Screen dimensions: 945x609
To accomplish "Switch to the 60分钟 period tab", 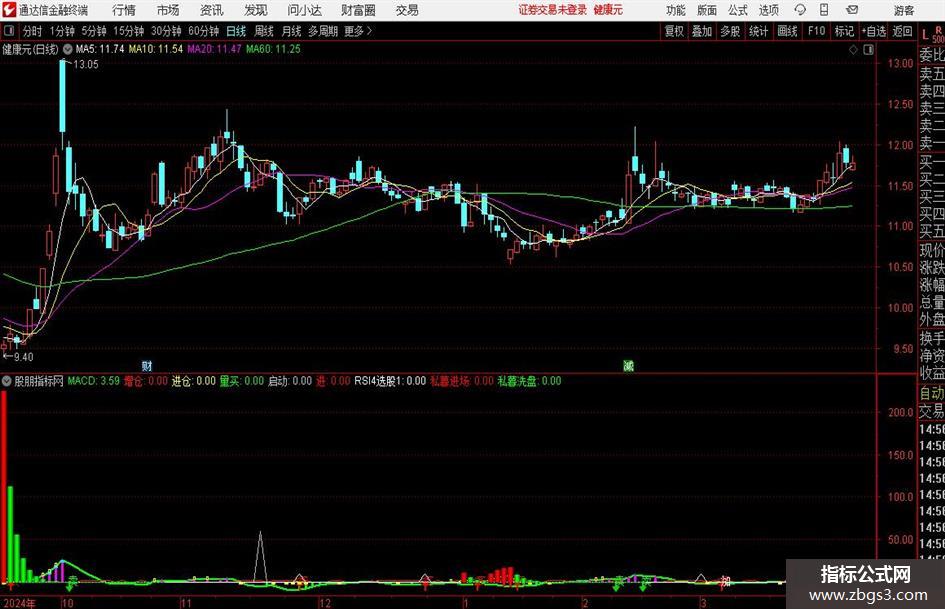I will (x=203, y=31).
